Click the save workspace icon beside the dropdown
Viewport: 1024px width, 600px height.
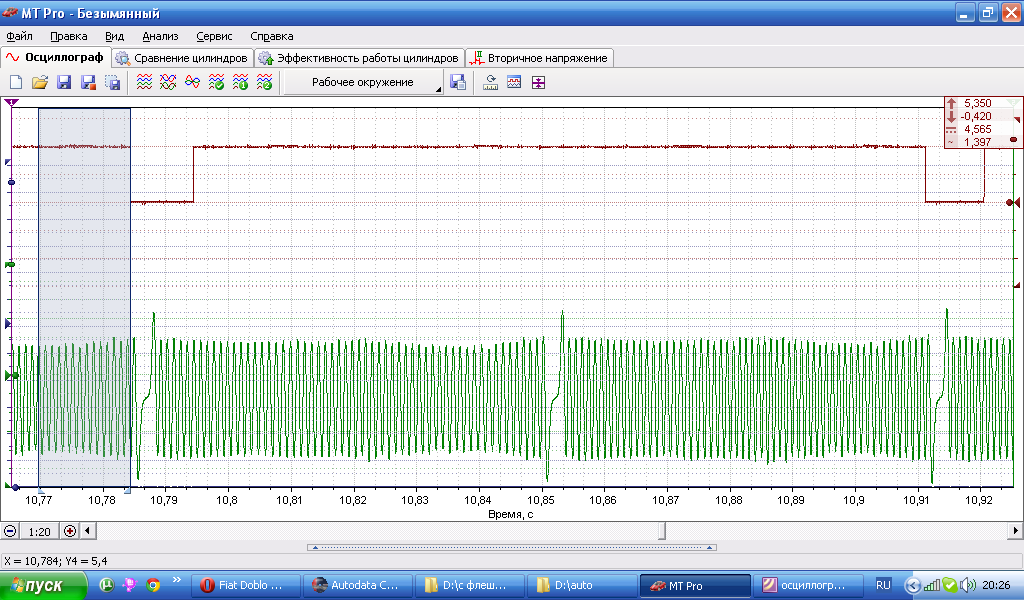tap(458, 82)
